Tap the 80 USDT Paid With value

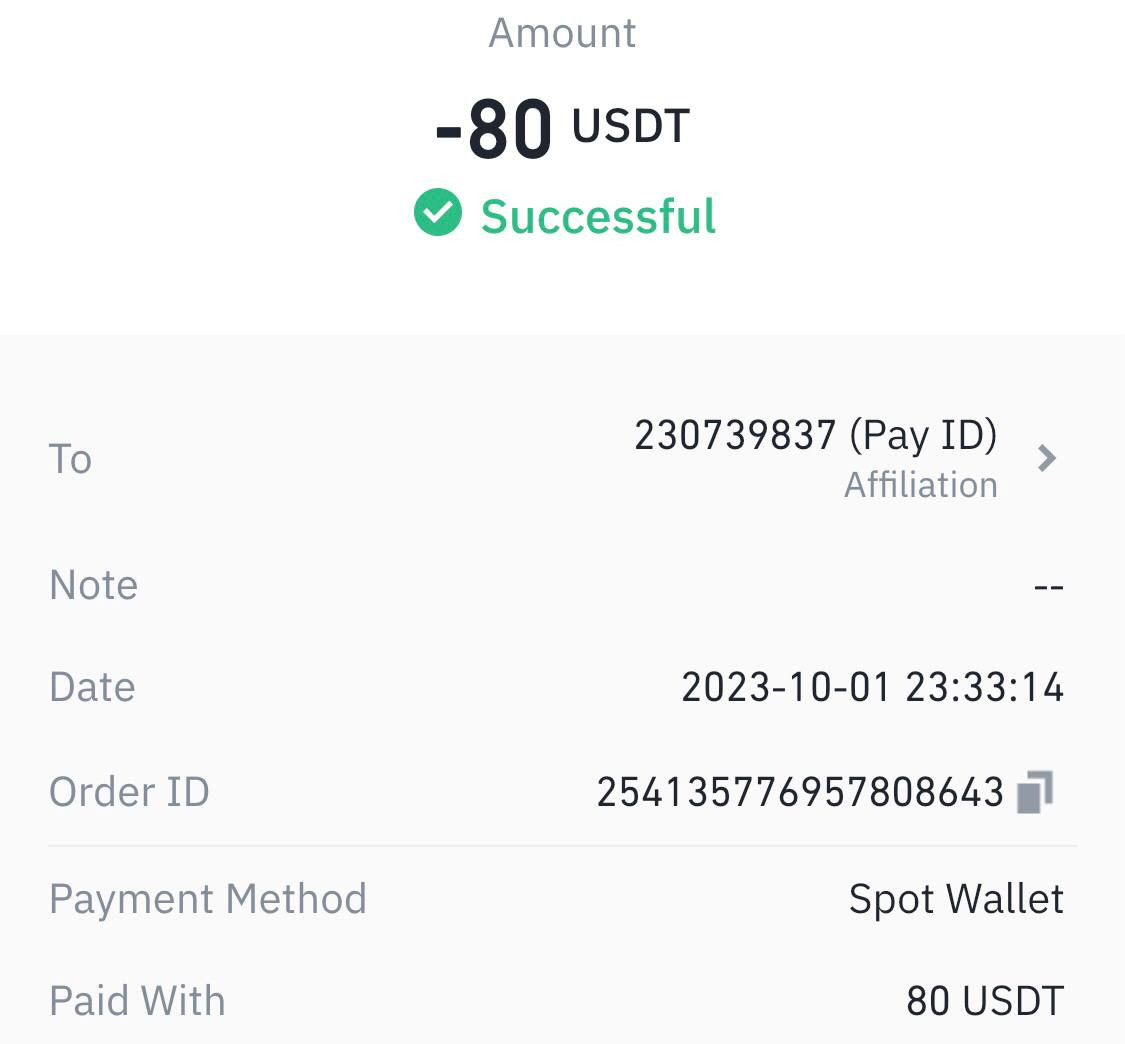coord(984,1001)
